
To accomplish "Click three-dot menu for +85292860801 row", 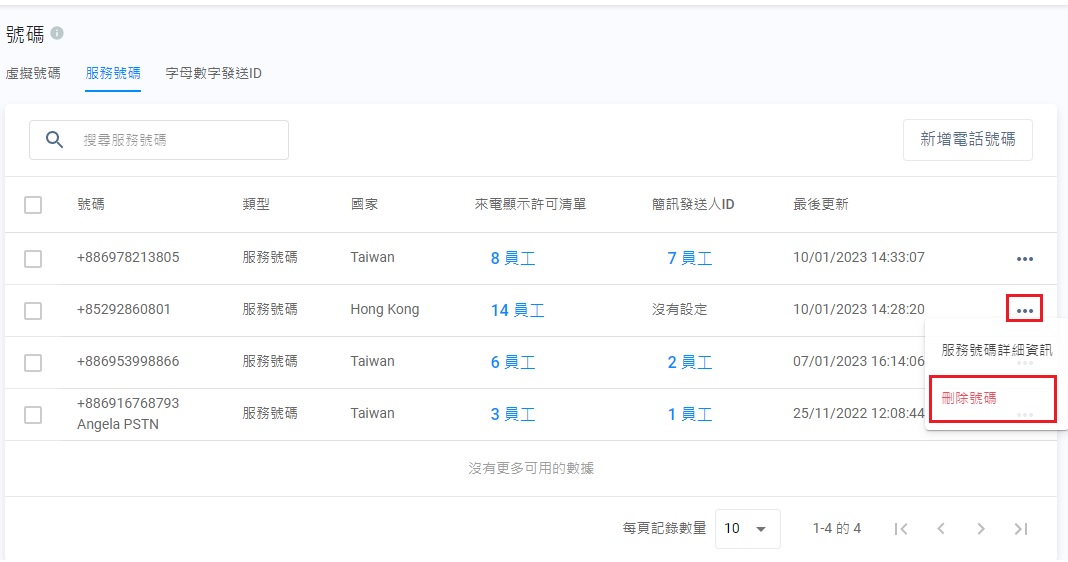I will click(x=1024, y=310).
